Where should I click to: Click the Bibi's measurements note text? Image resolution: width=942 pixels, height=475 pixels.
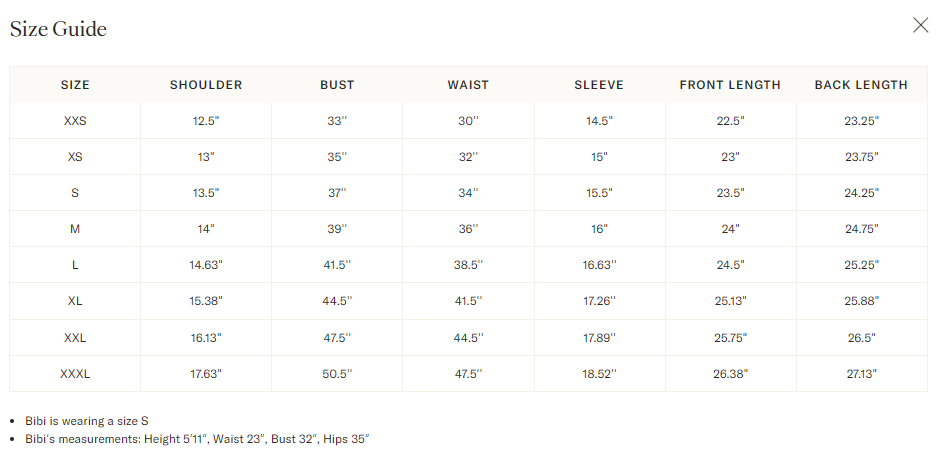[198, 439]
